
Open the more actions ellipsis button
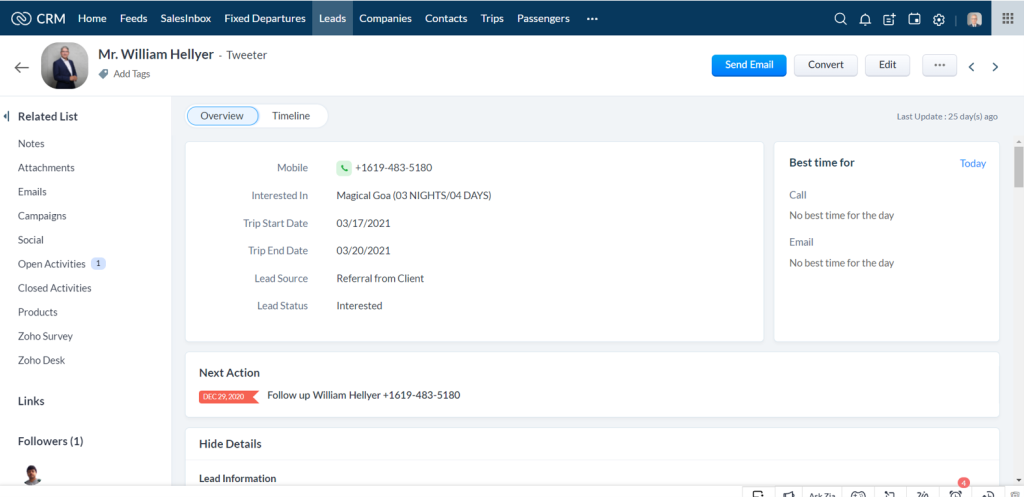pos(939,65)
